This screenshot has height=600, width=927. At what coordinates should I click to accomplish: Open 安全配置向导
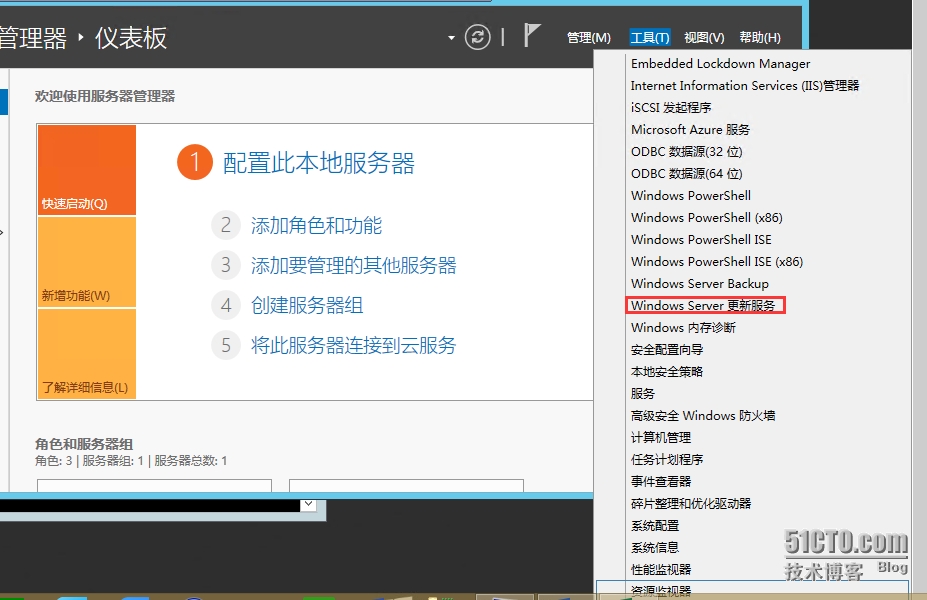(x=667, y=349)
